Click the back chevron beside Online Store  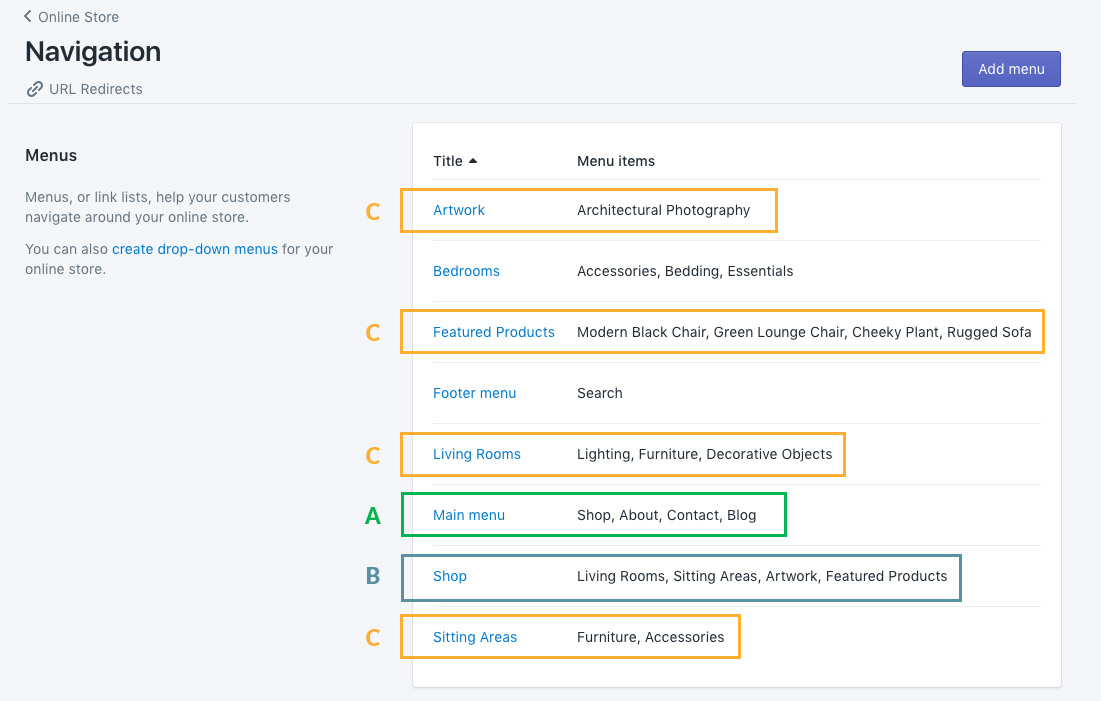pos(28,17)
